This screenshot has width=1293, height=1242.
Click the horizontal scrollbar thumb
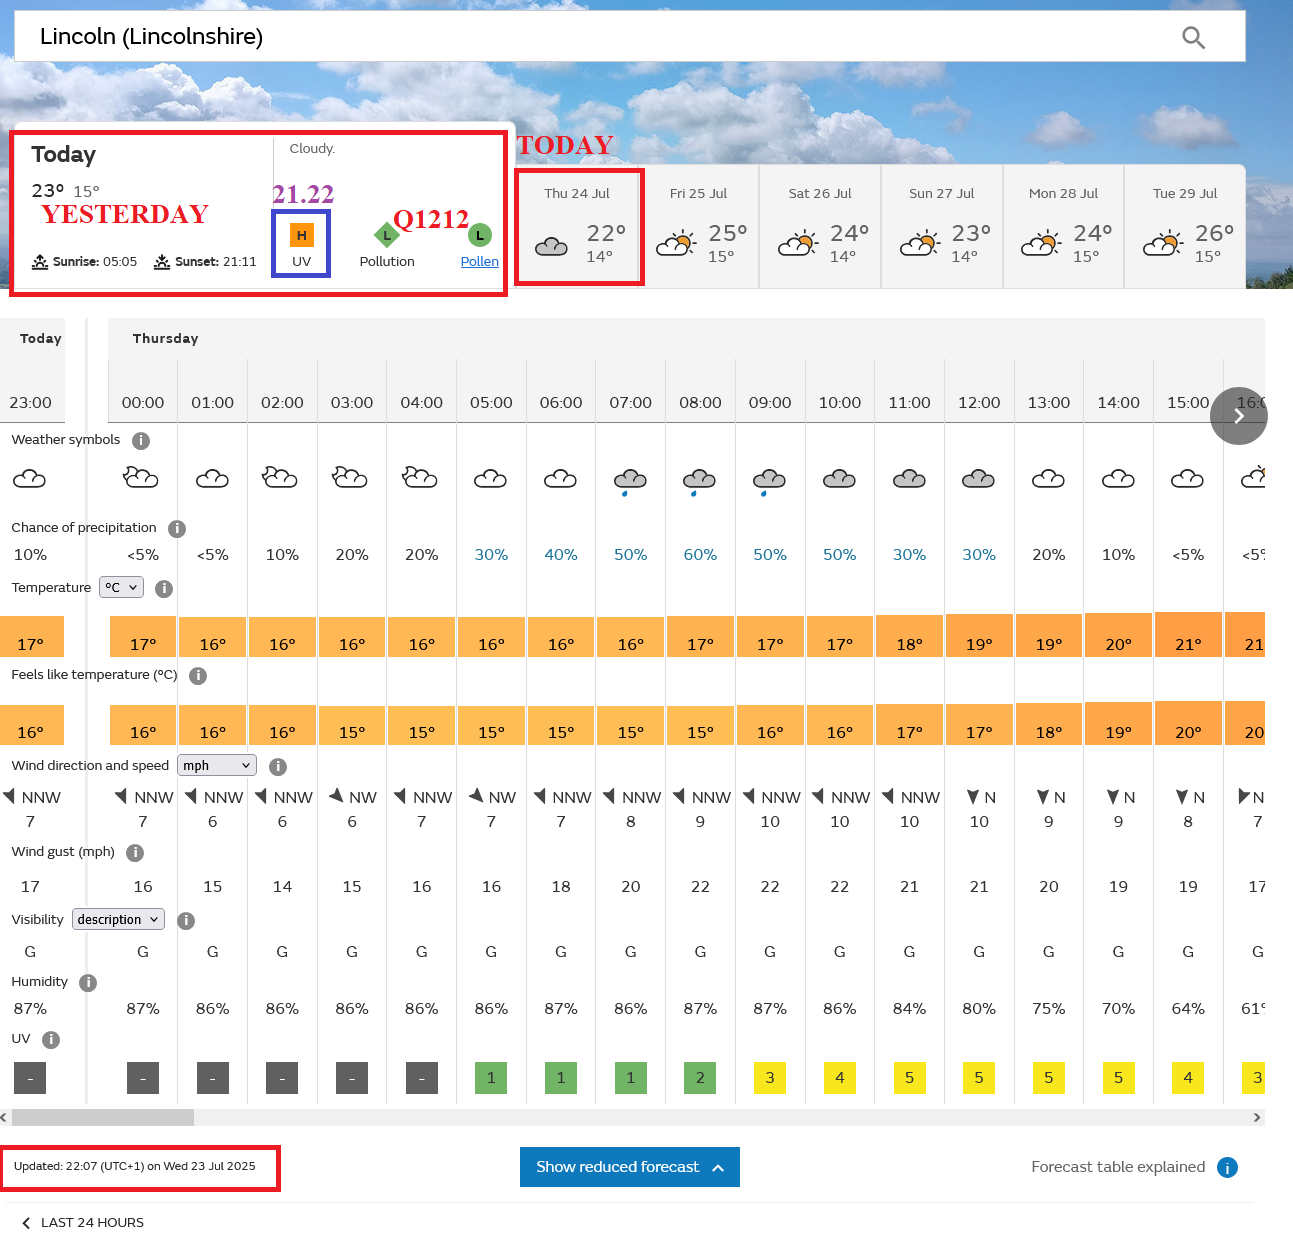(x=103, y=1117)
